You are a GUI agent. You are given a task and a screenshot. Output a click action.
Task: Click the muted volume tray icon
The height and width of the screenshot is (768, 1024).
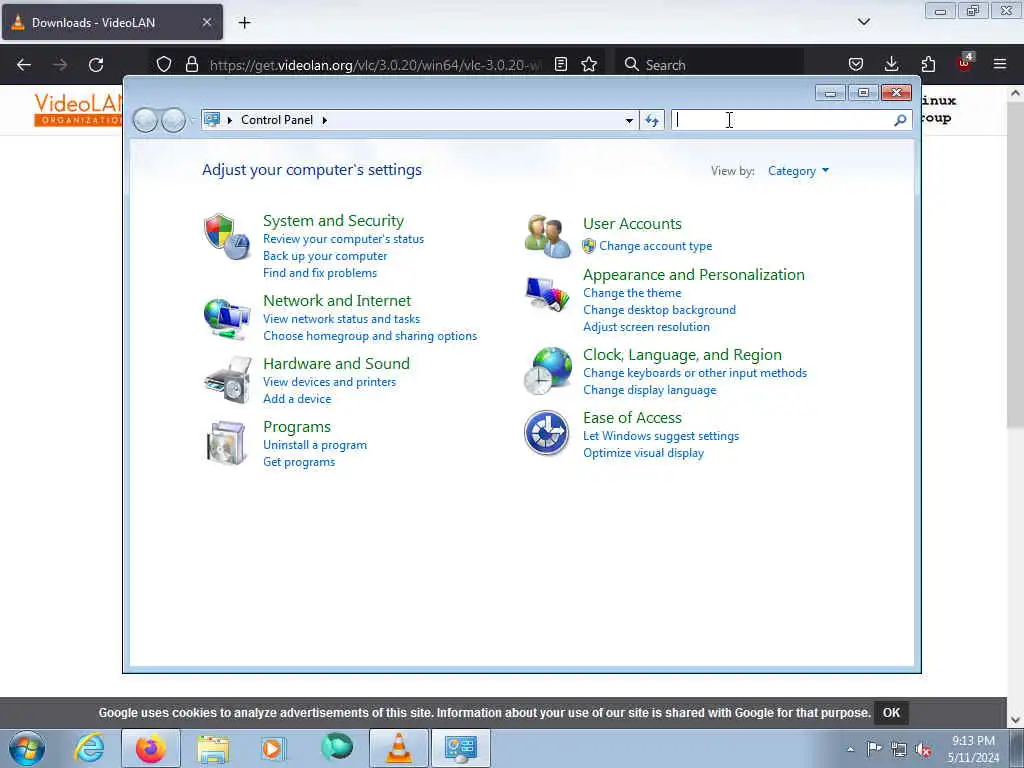(x=923, y=750)
